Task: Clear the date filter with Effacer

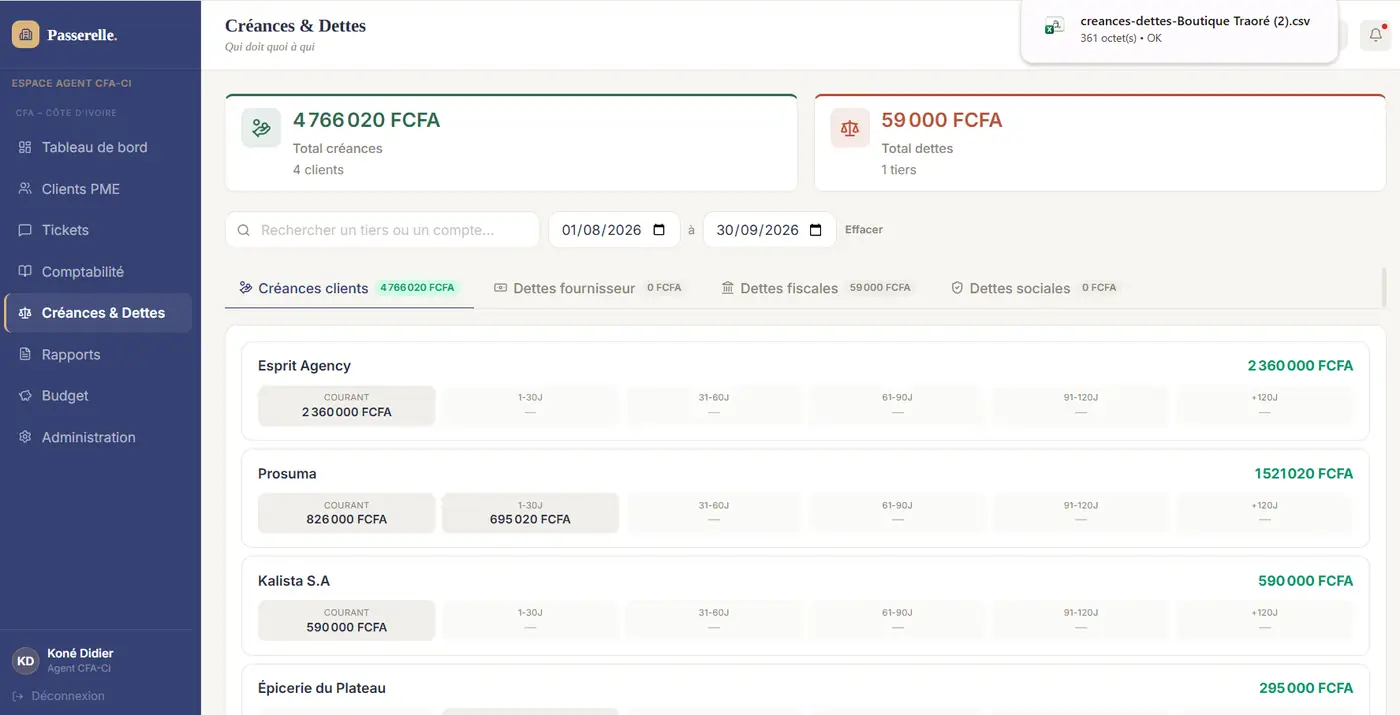Action: point(864,230)
